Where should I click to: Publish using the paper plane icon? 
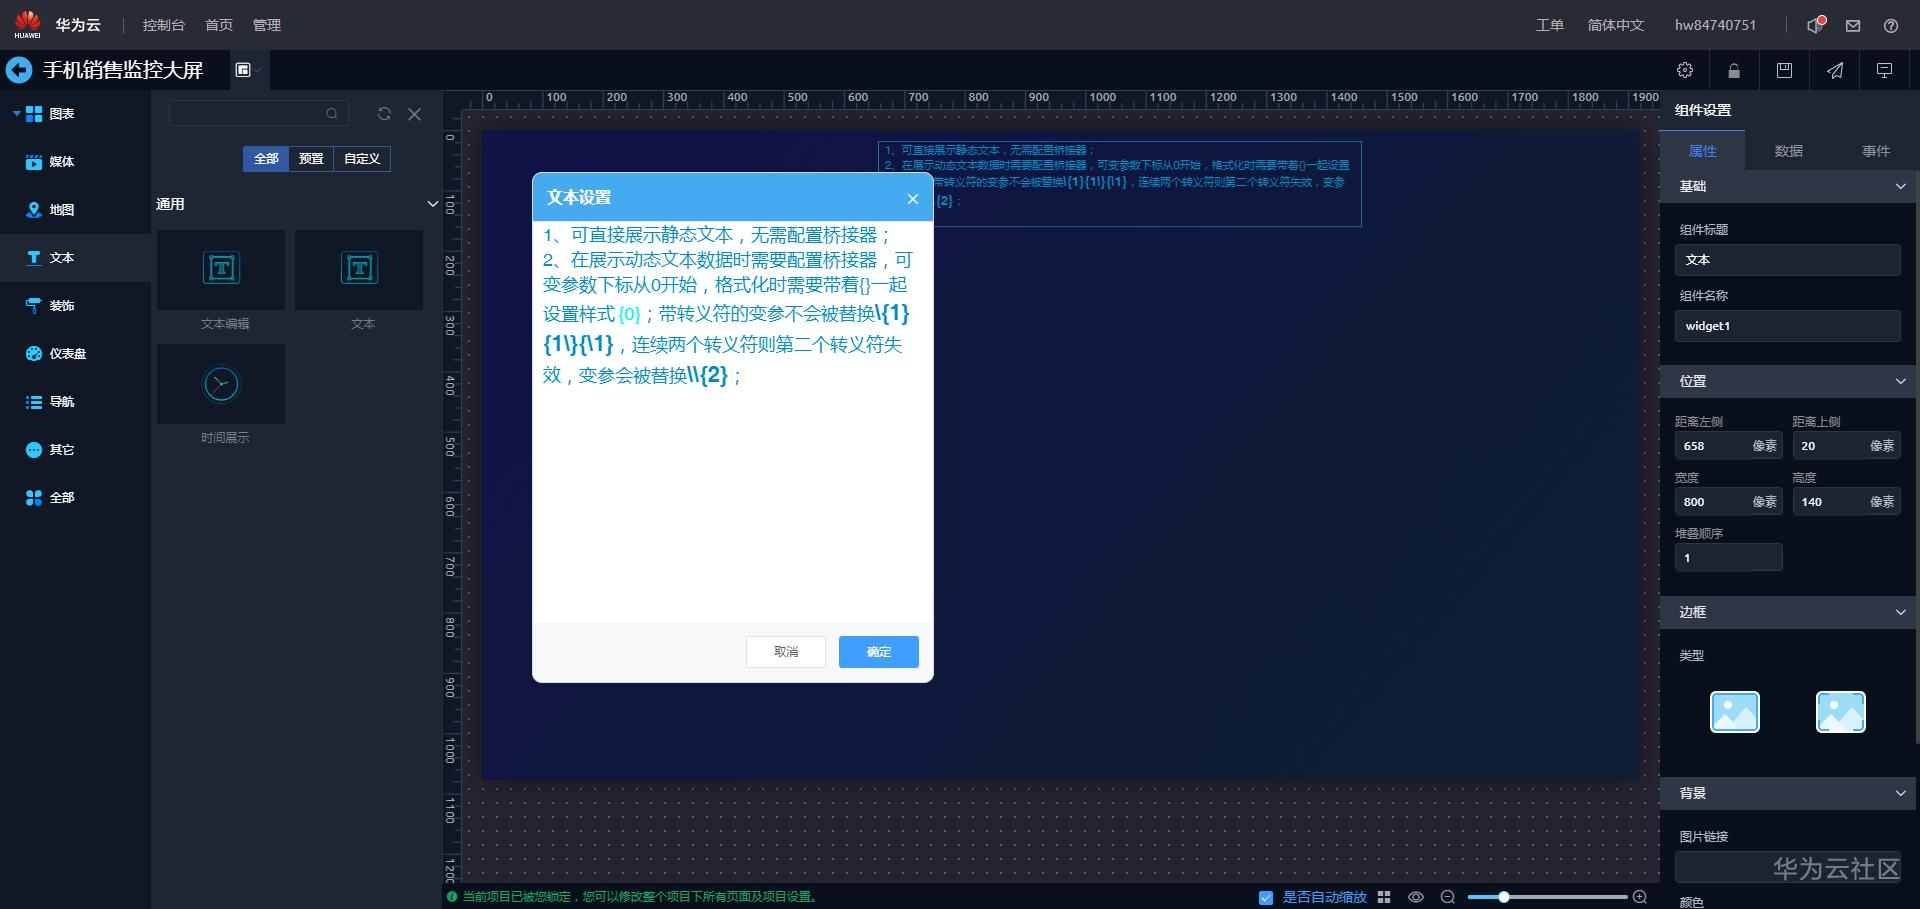pyautogui.click(x=1835, y=70)
